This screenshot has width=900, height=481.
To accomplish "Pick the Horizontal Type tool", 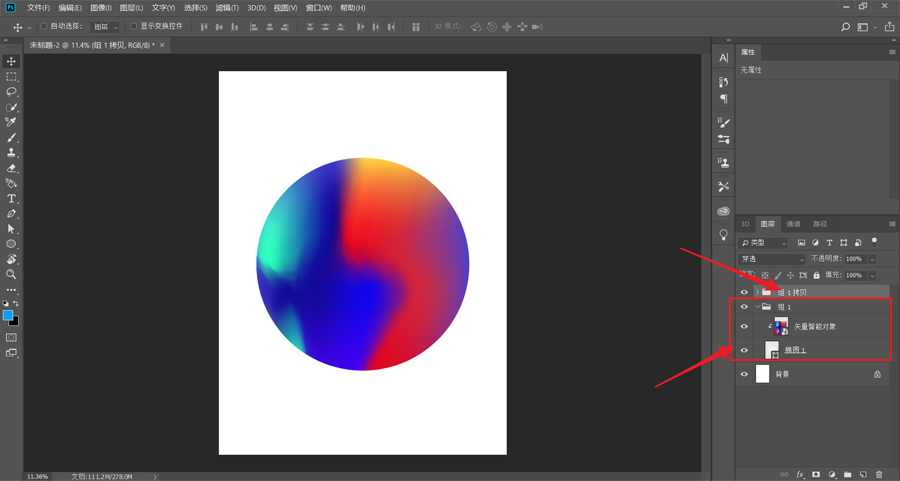I will 12,199.
